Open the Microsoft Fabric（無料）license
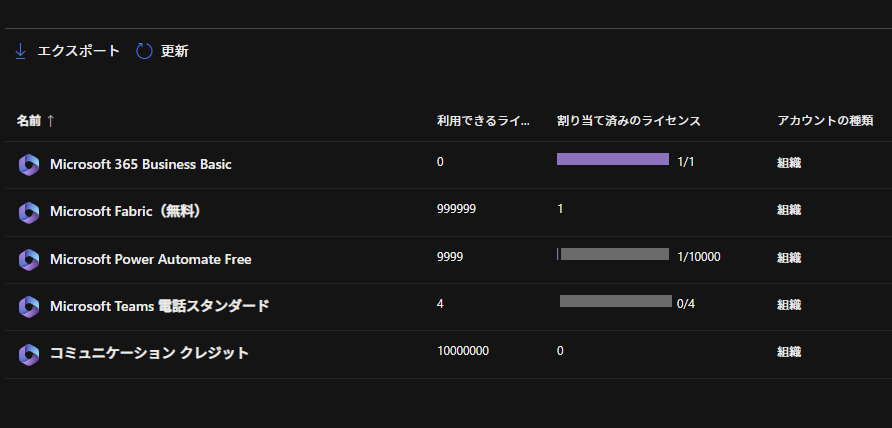 tap(126, 212)
